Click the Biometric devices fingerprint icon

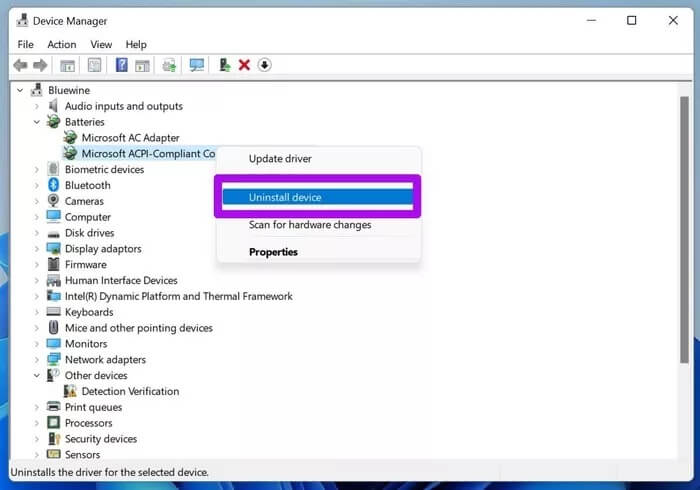(x=54, y=169)
